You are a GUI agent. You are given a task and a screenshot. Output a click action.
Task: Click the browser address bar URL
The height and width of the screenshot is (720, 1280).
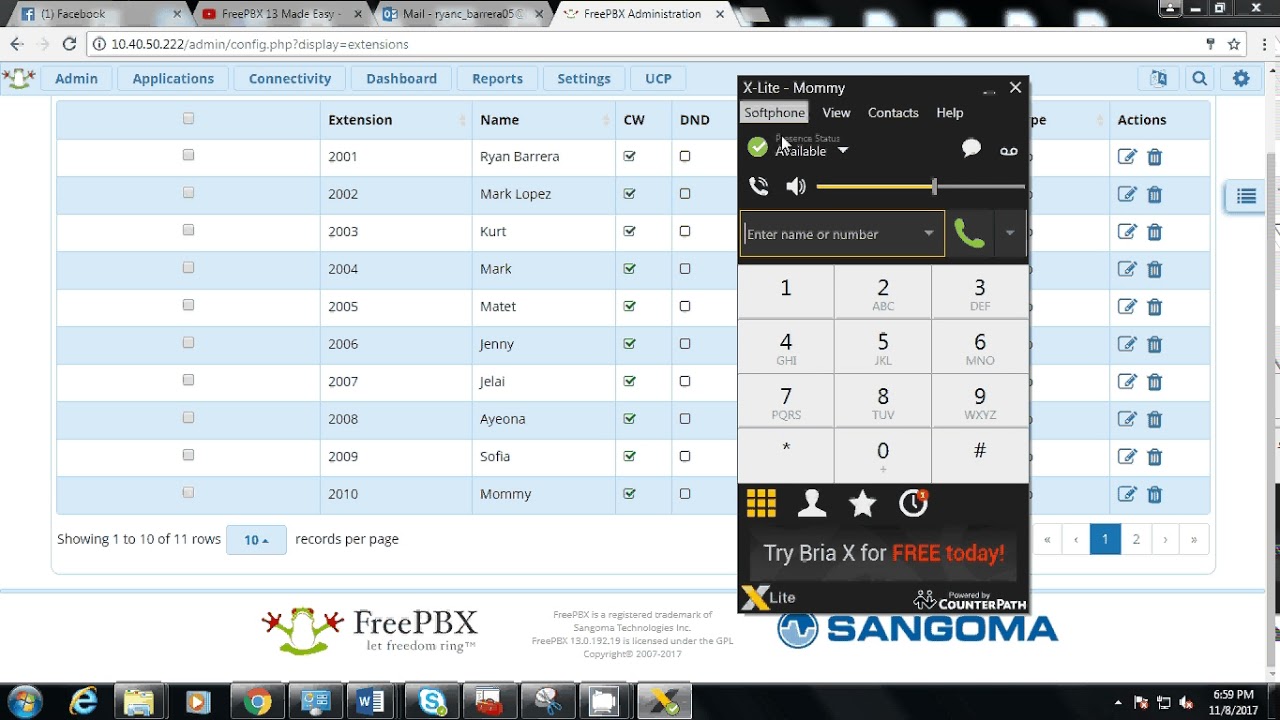[260, 44]
